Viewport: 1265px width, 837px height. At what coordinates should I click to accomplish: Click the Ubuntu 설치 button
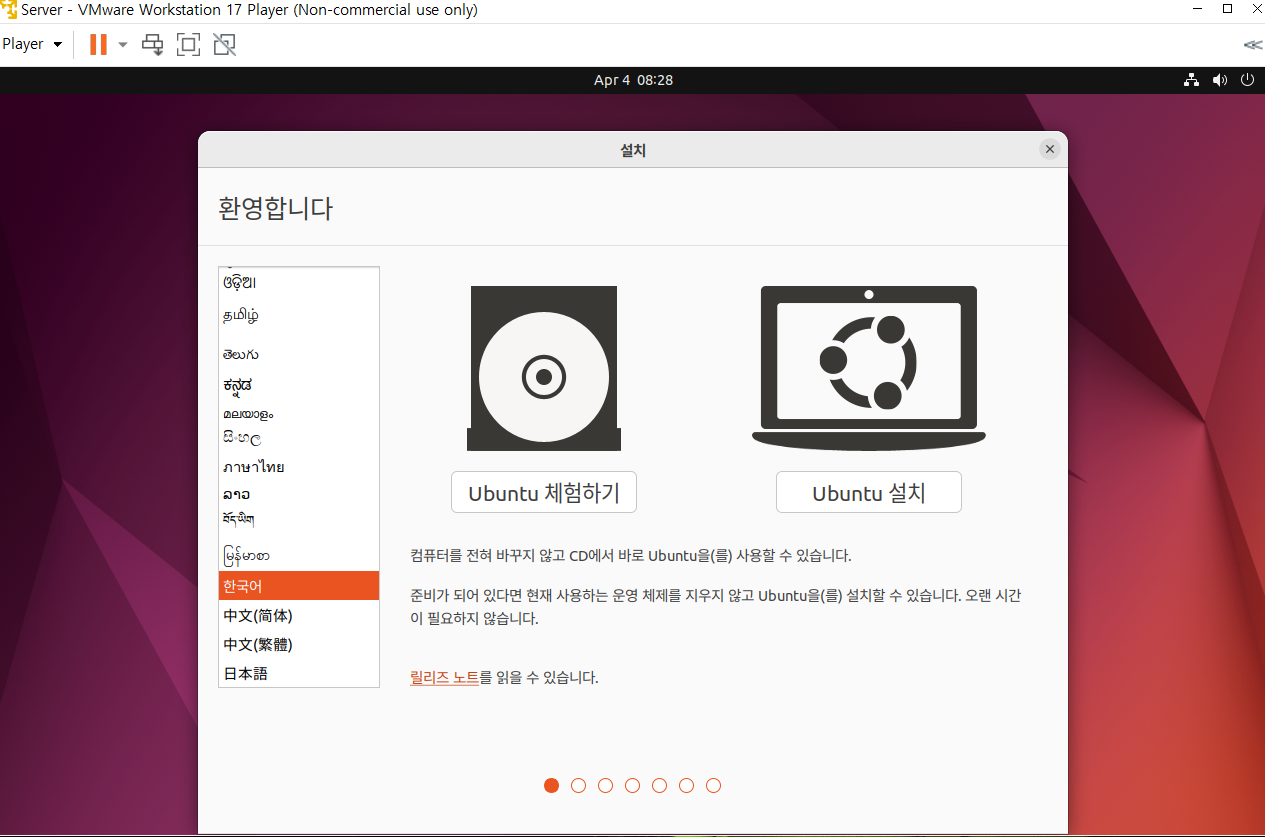click(x=869, y=492)
